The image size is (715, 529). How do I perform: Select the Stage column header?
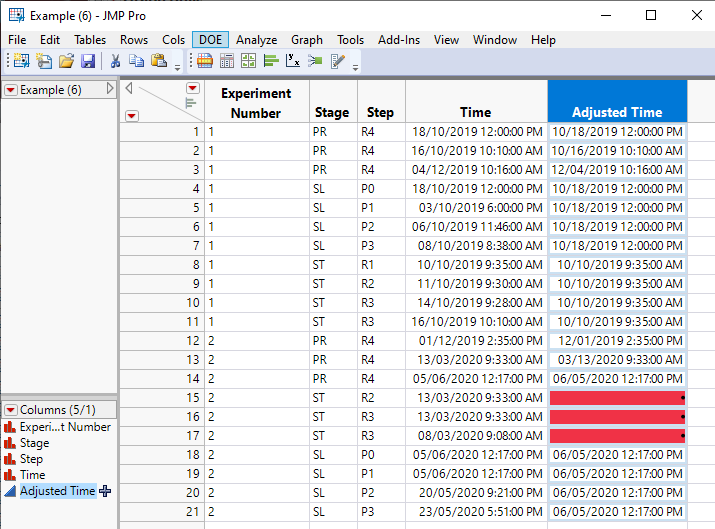(x=333, y=101)
